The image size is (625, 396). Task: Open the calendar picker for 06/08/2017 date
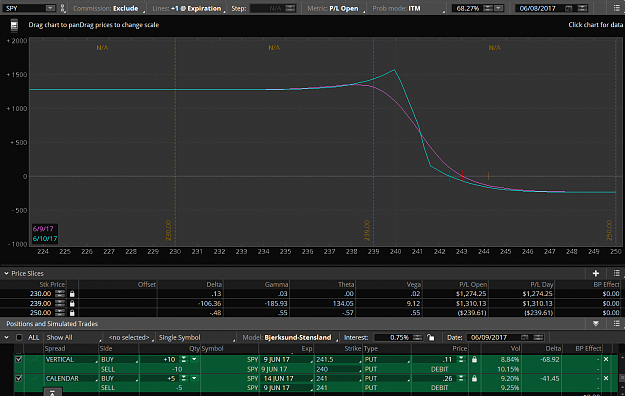click(569, 8)
